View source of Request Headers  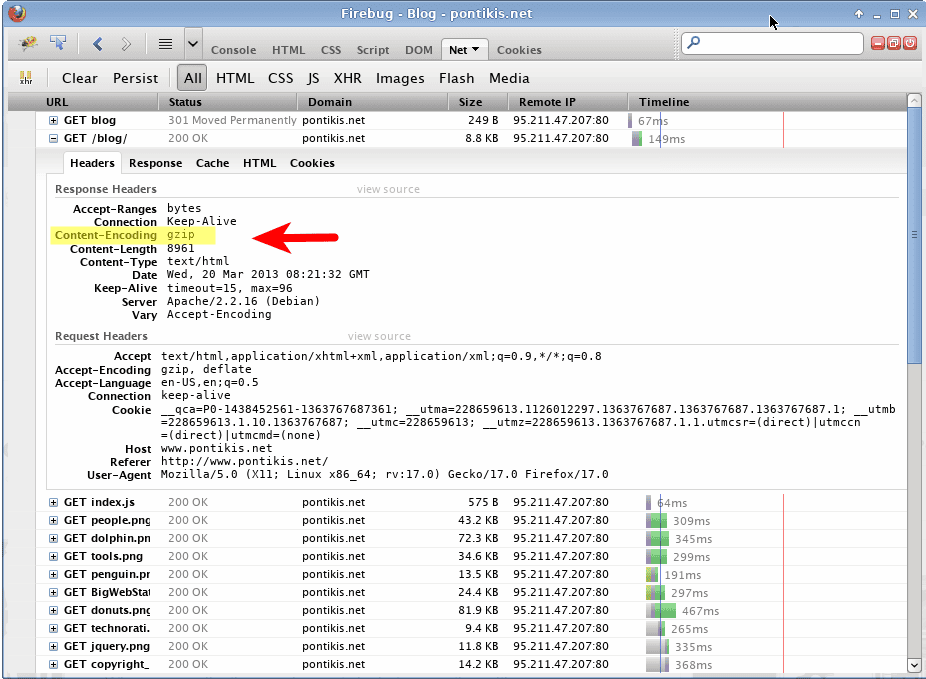[x=379, y=337]
